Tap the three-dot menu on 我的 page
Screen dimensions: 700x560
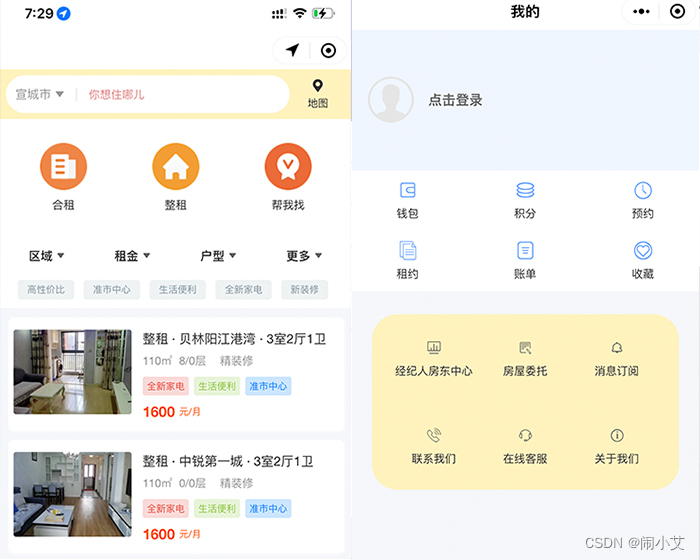click(x=641, y=12)
